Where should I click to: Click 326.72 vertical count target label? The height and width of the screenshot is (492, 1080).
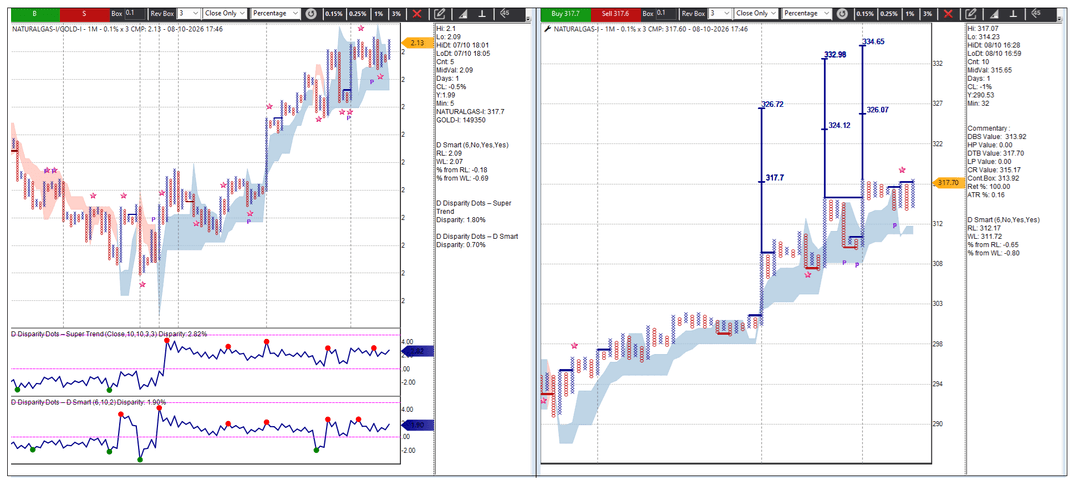pos(773,104)
